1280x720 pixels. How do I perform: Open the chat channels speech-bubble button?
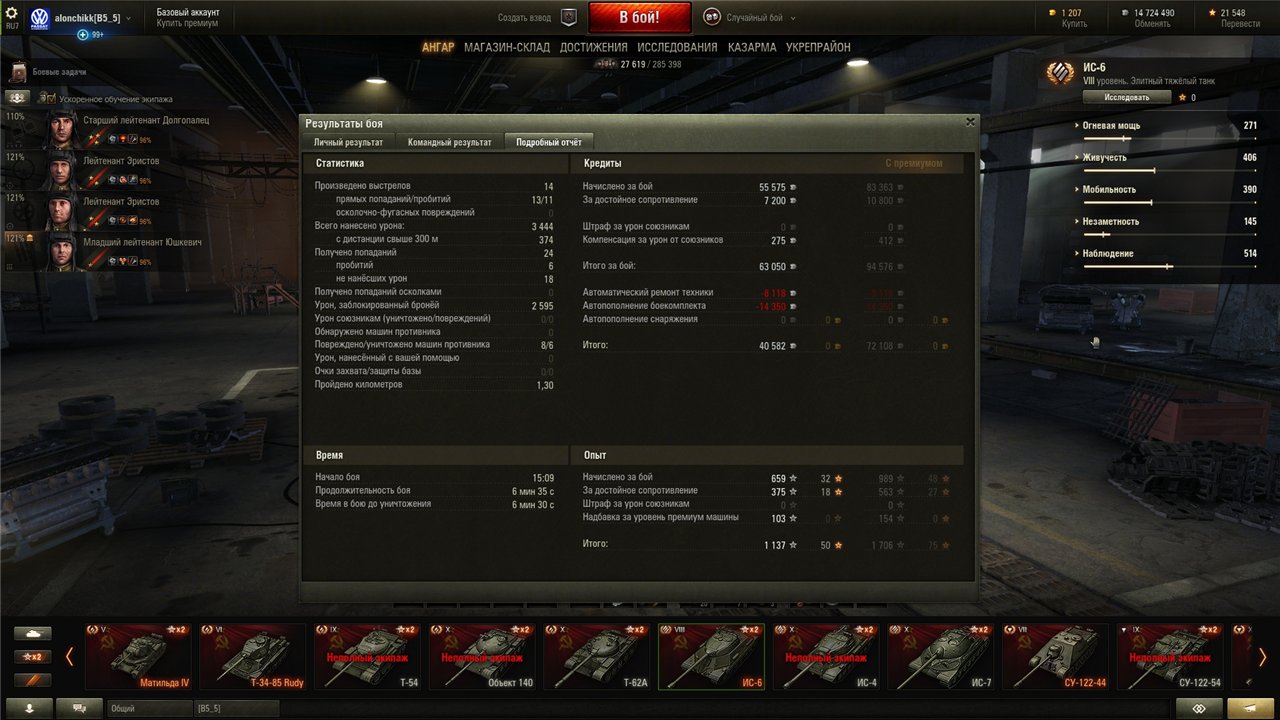point(79,708)
